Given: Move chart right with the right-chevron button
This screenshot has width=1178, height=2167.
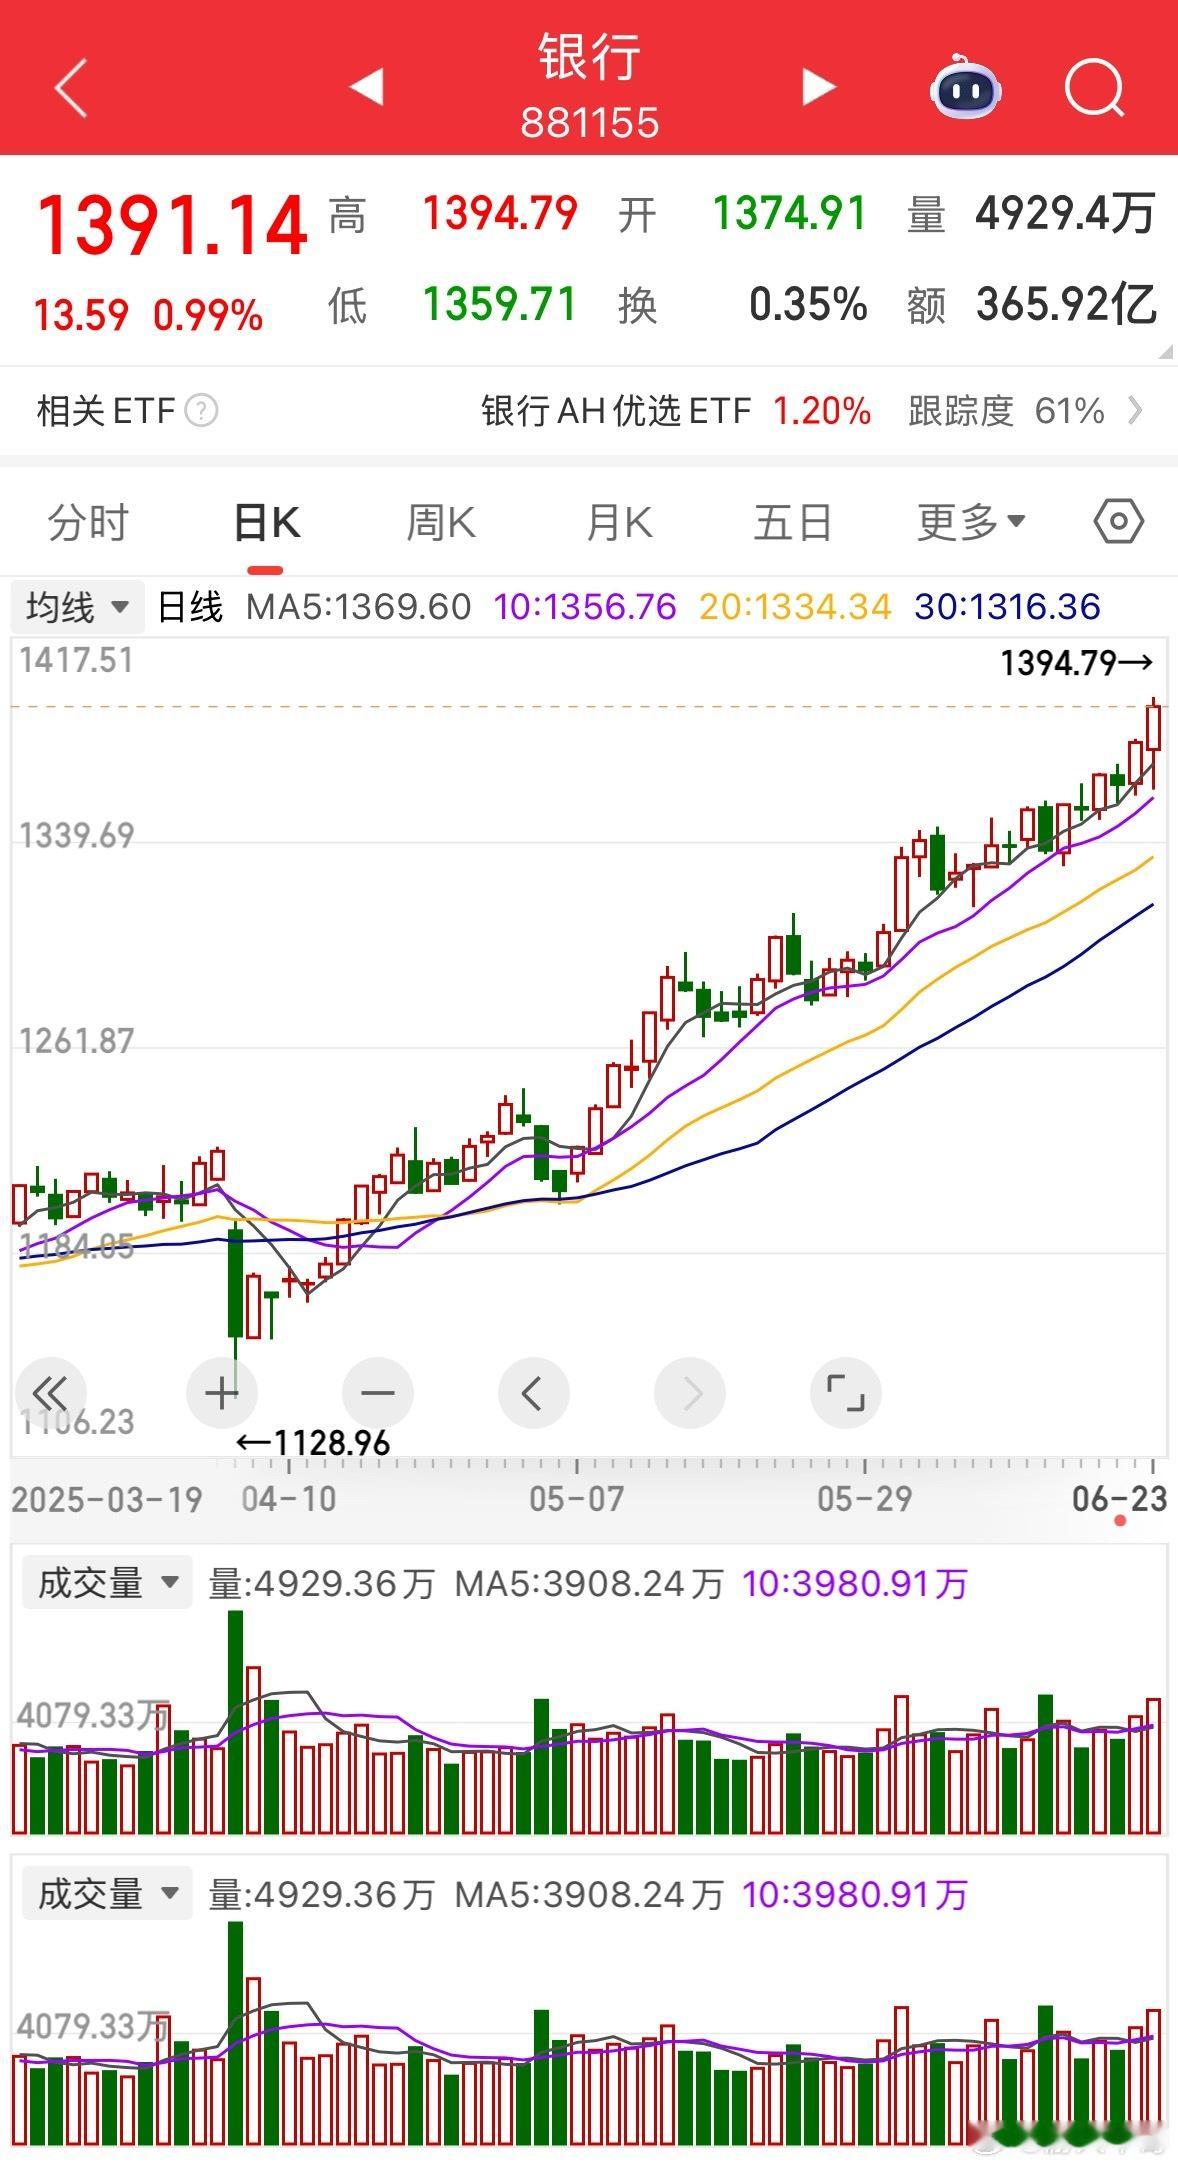Looking at the screenshot, I should click(690, 1392).
